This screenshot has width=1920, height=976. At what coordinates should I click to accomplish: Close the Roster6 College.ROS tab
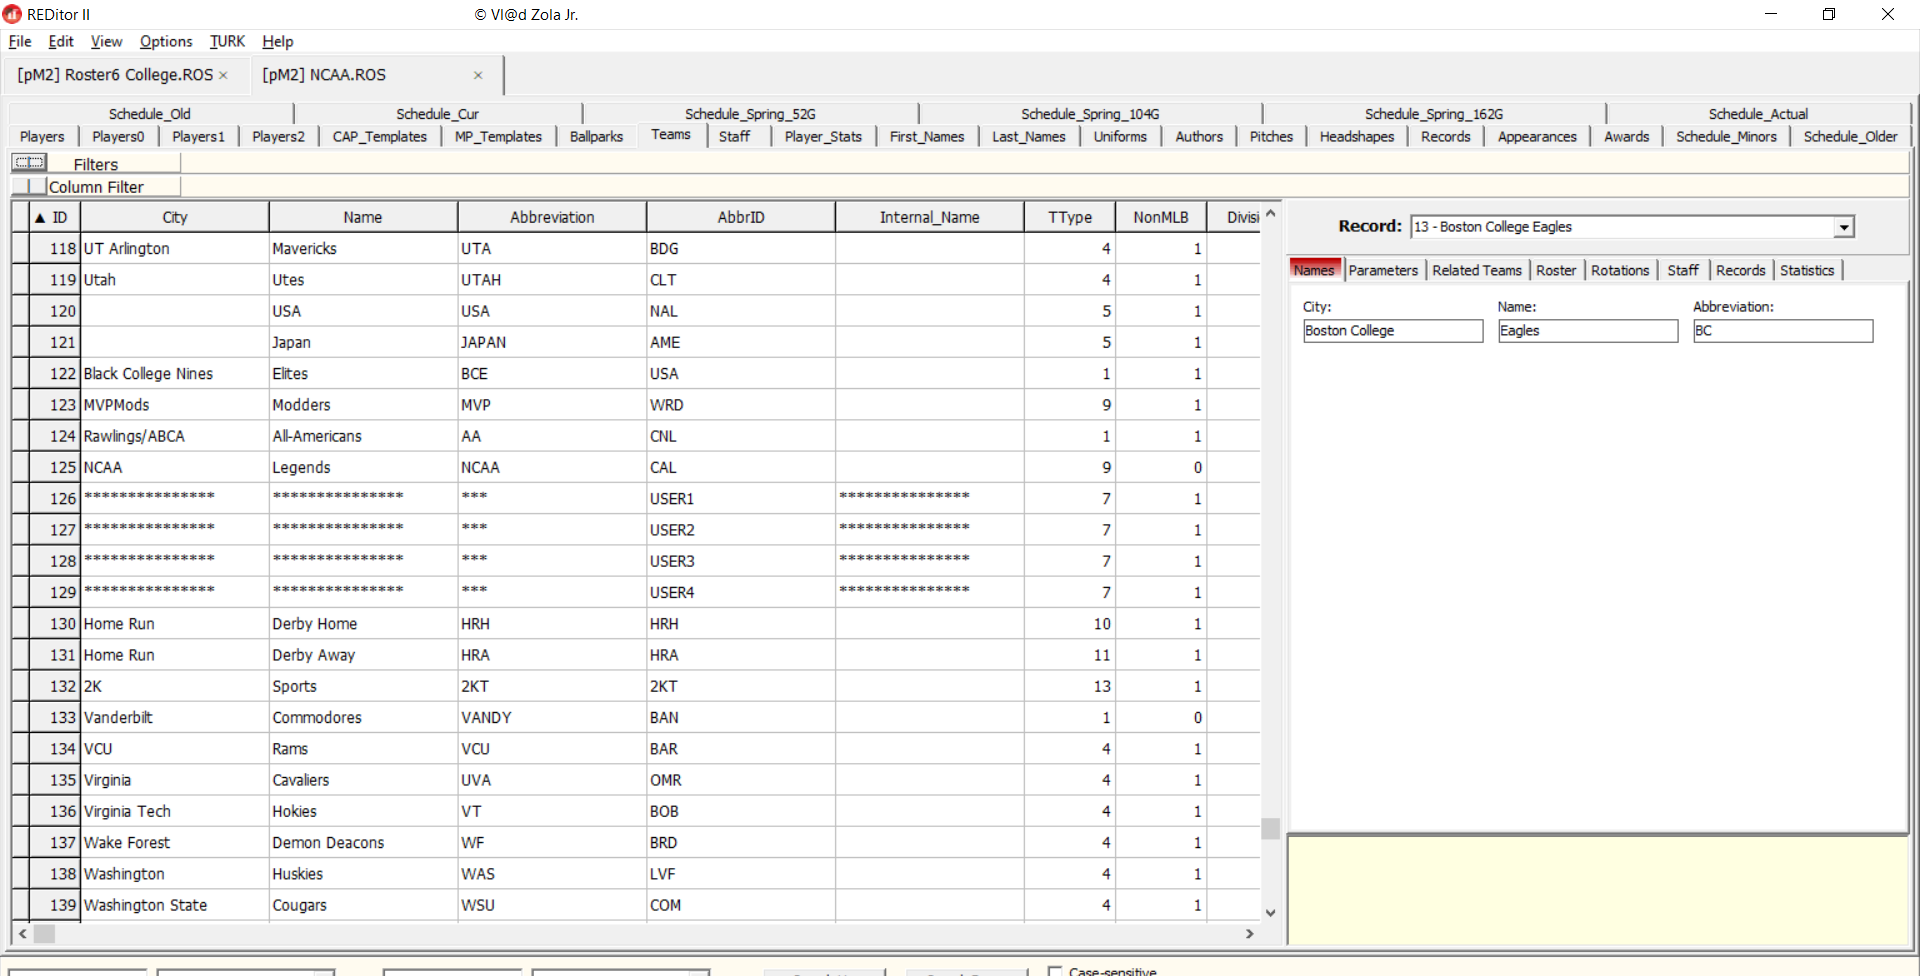click(223, 75)
